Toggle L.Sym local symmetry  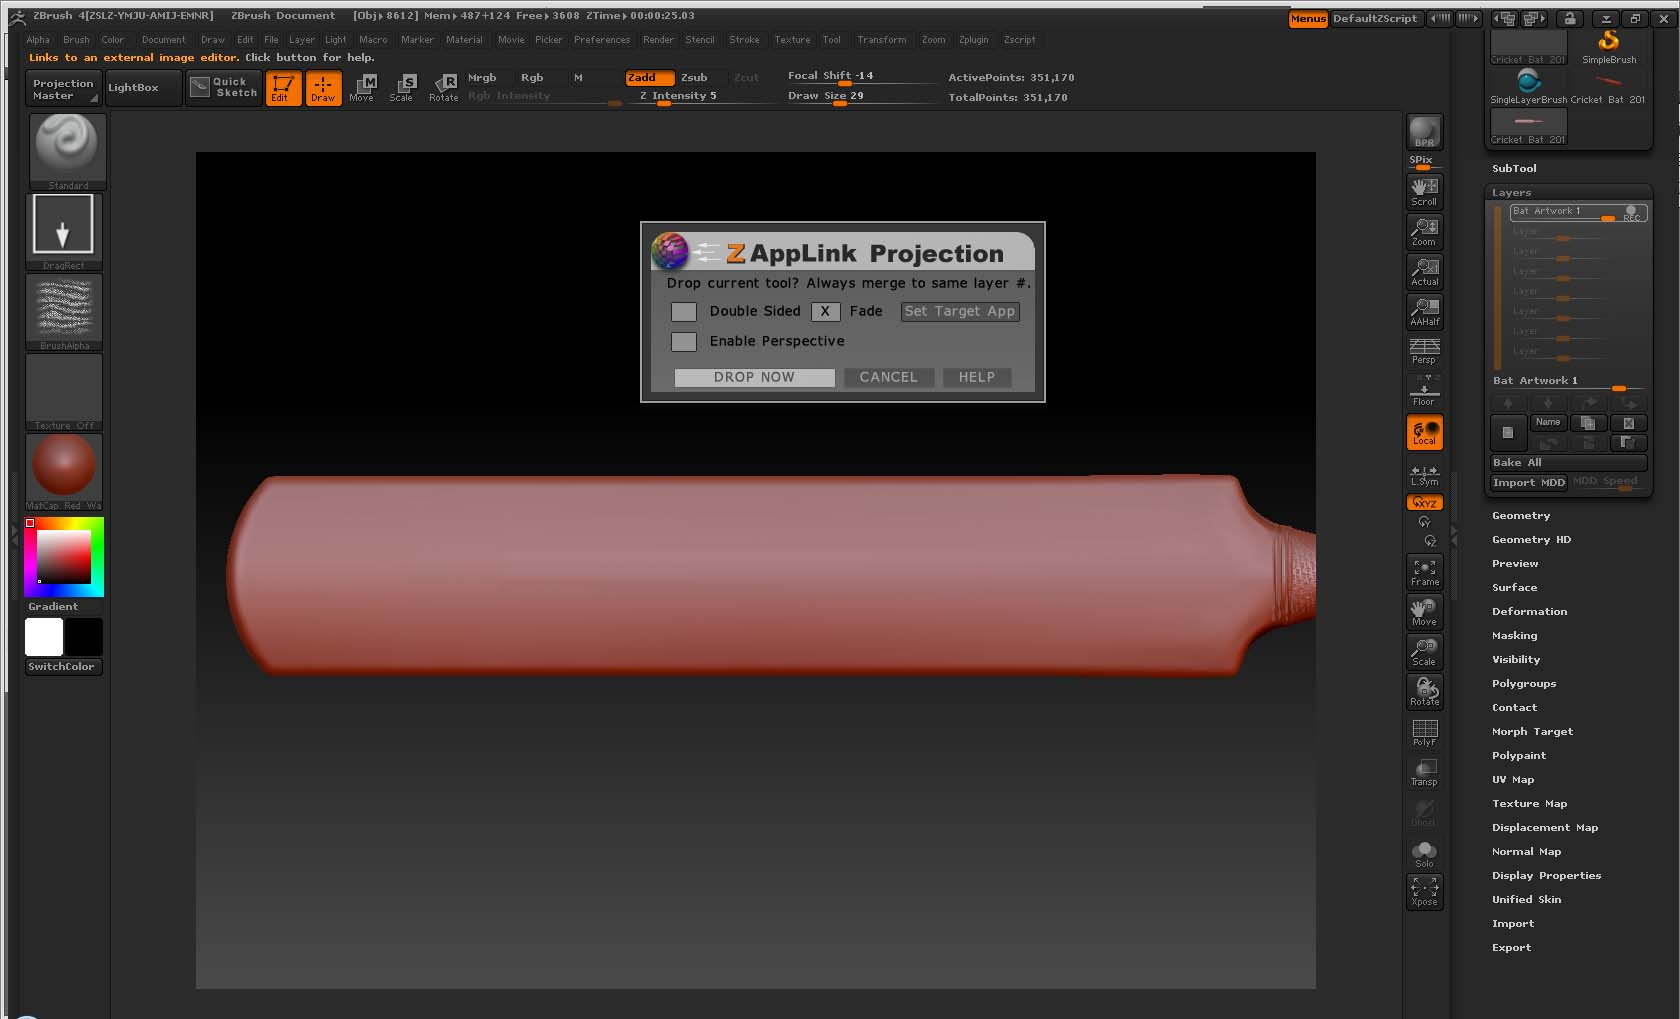point(1424,474)
